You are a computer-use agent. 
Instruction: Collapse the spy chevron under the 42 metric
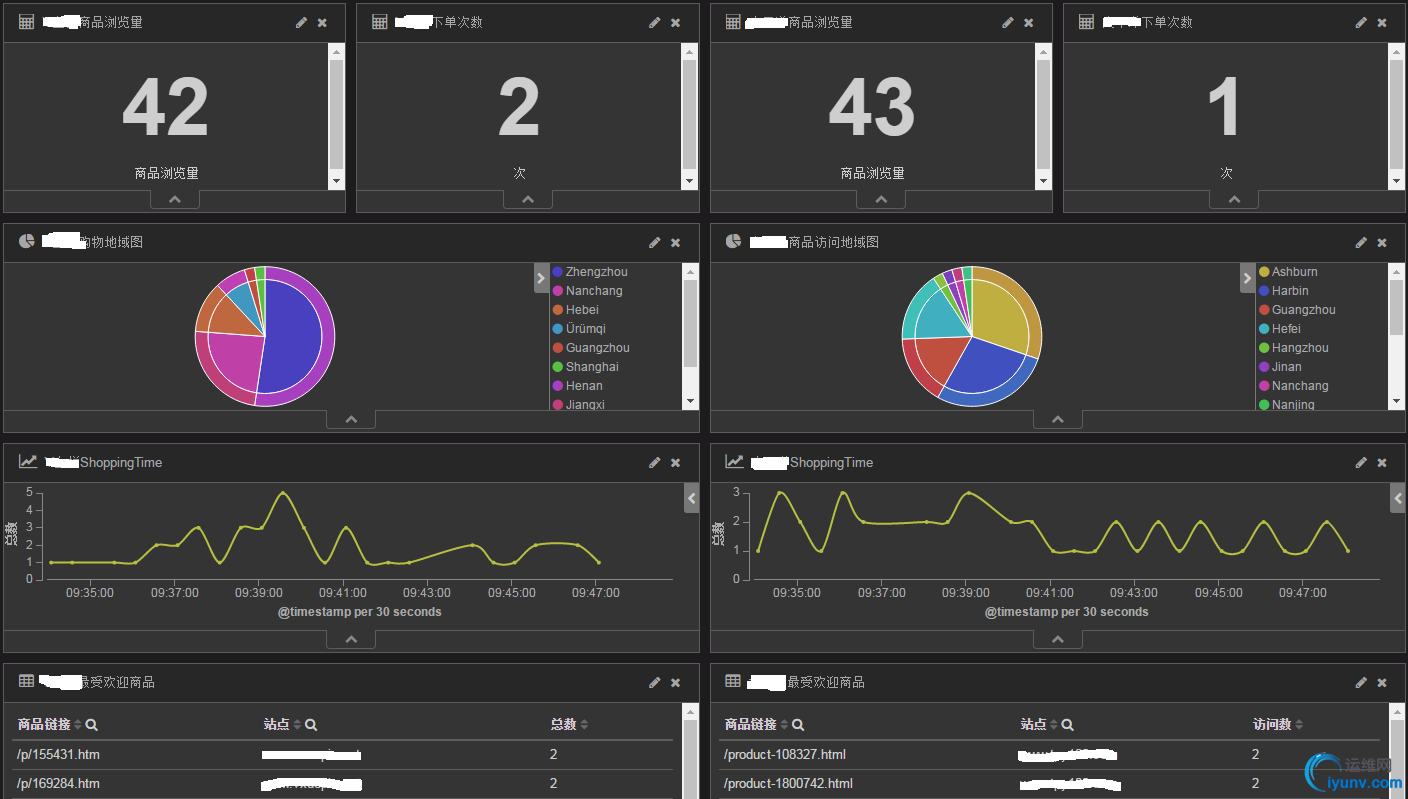pos(175,200)
